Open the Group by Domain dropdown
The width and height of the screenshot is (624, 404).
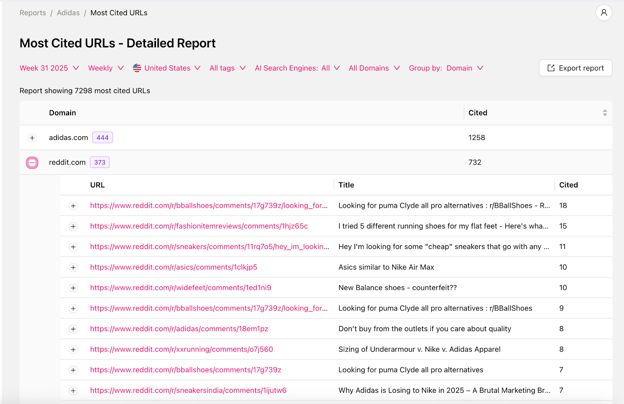(x=446, y=68)
